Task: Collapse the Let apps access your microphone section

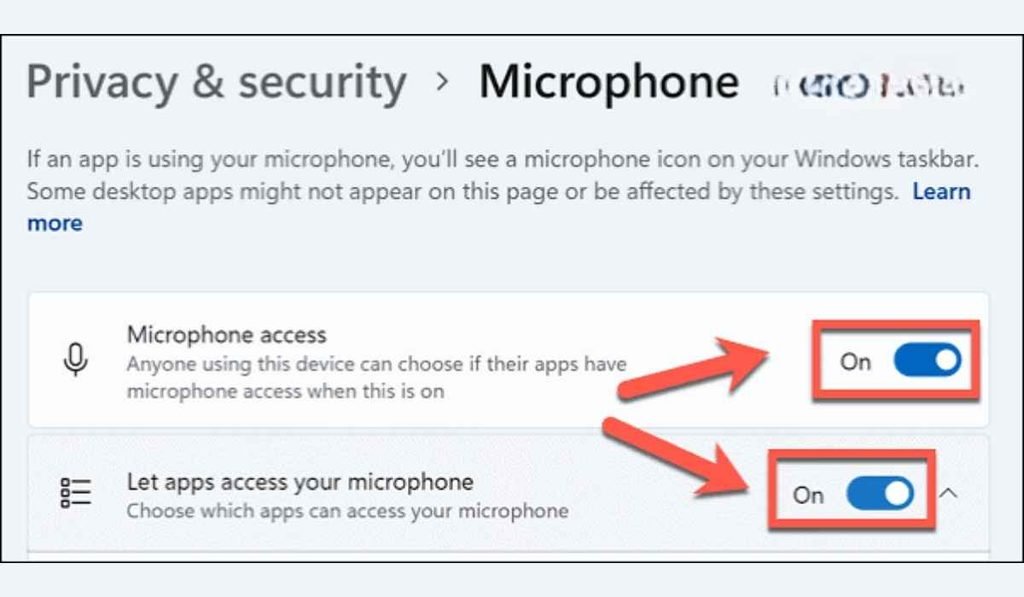Action: click(x=949, y=493)
